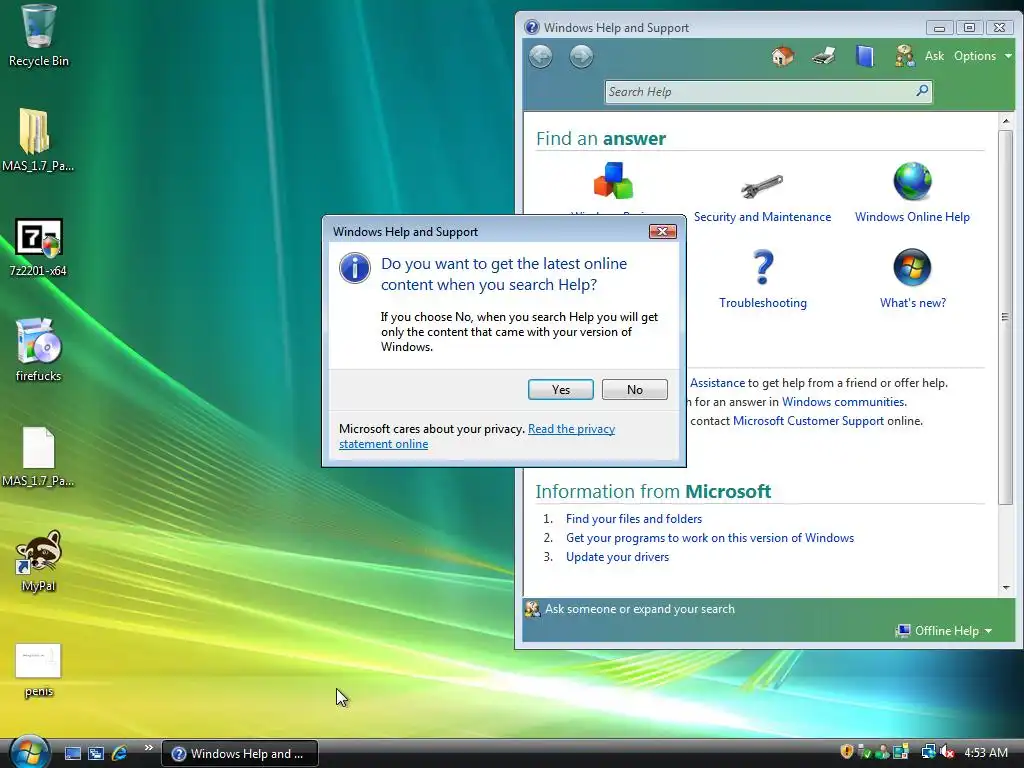Browse Help using the book icon
The image size is (1024, 768).
pyautogui.click(x=865, y=56)
